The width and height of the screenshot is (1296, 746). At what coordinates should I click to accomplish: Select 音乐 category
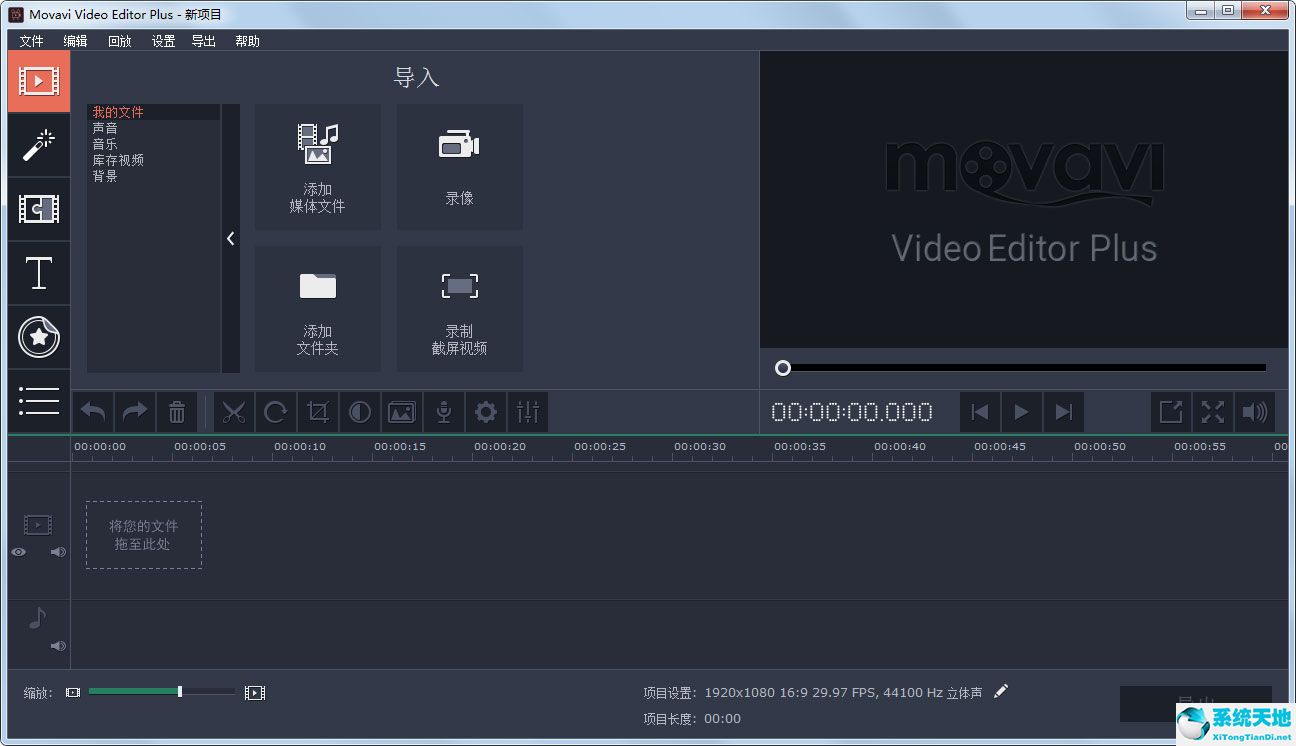click(x=105, y=144)
